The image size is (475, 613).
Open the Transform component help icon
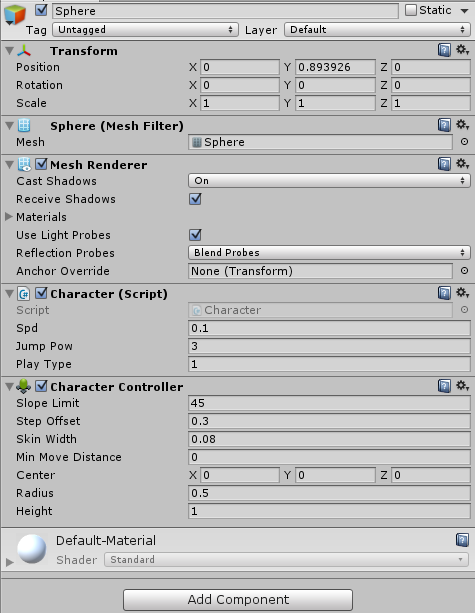[444, 50]
